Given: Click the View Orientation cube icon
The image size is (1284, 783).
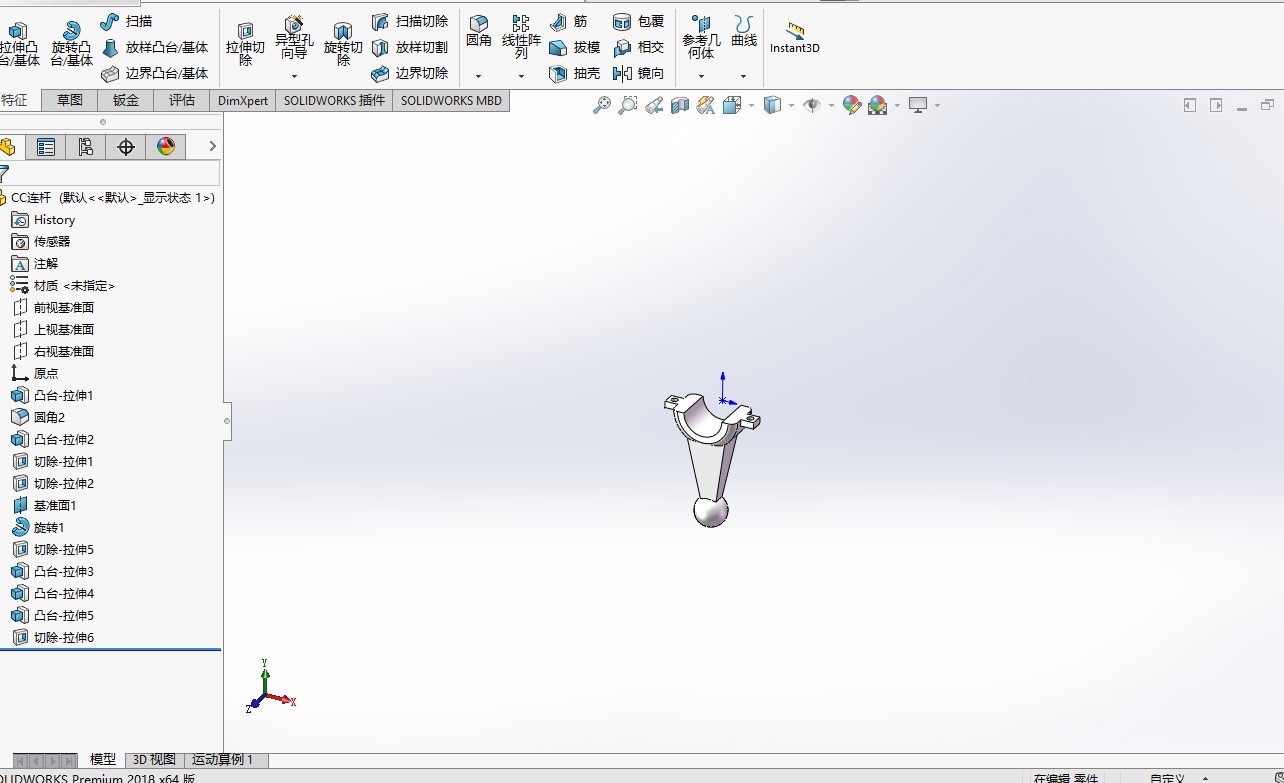Looking at the screenshot, I should (x=732, y=105).
